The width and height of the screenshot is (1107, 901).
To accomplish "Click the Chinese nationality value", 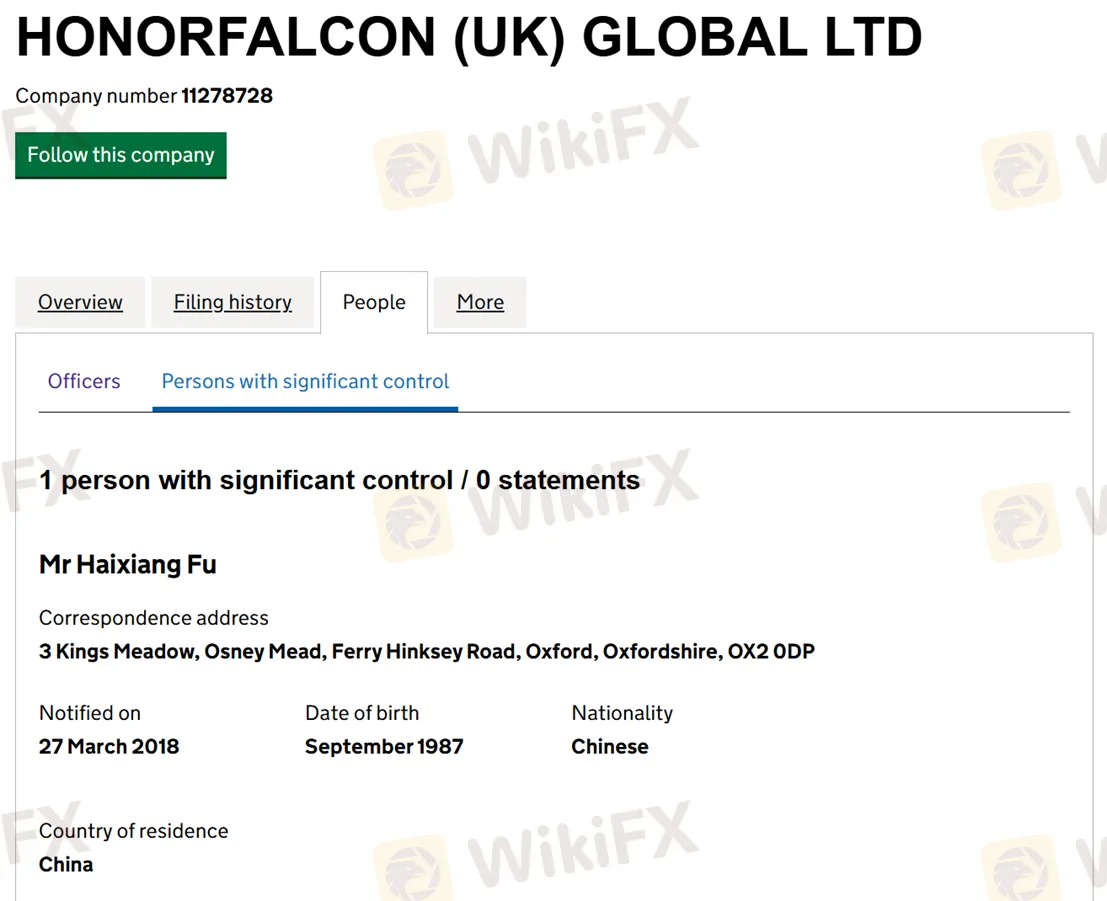I will (610, 746).
